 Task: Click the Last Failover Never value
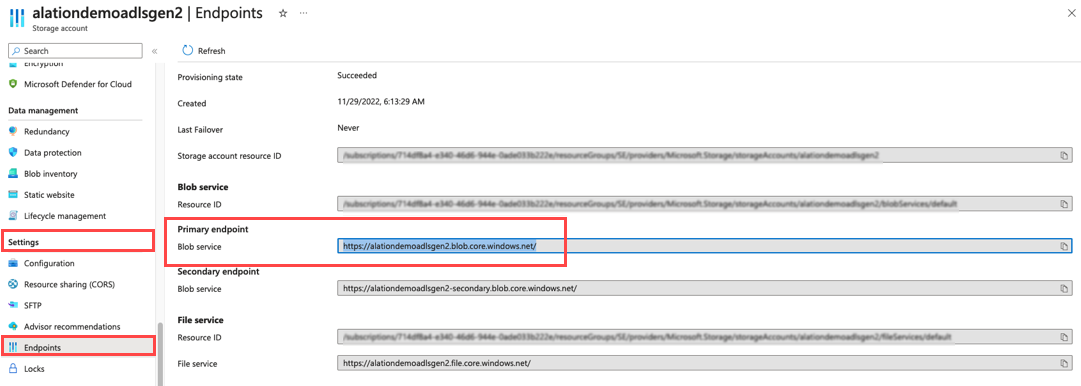click(x=347, y=128)
